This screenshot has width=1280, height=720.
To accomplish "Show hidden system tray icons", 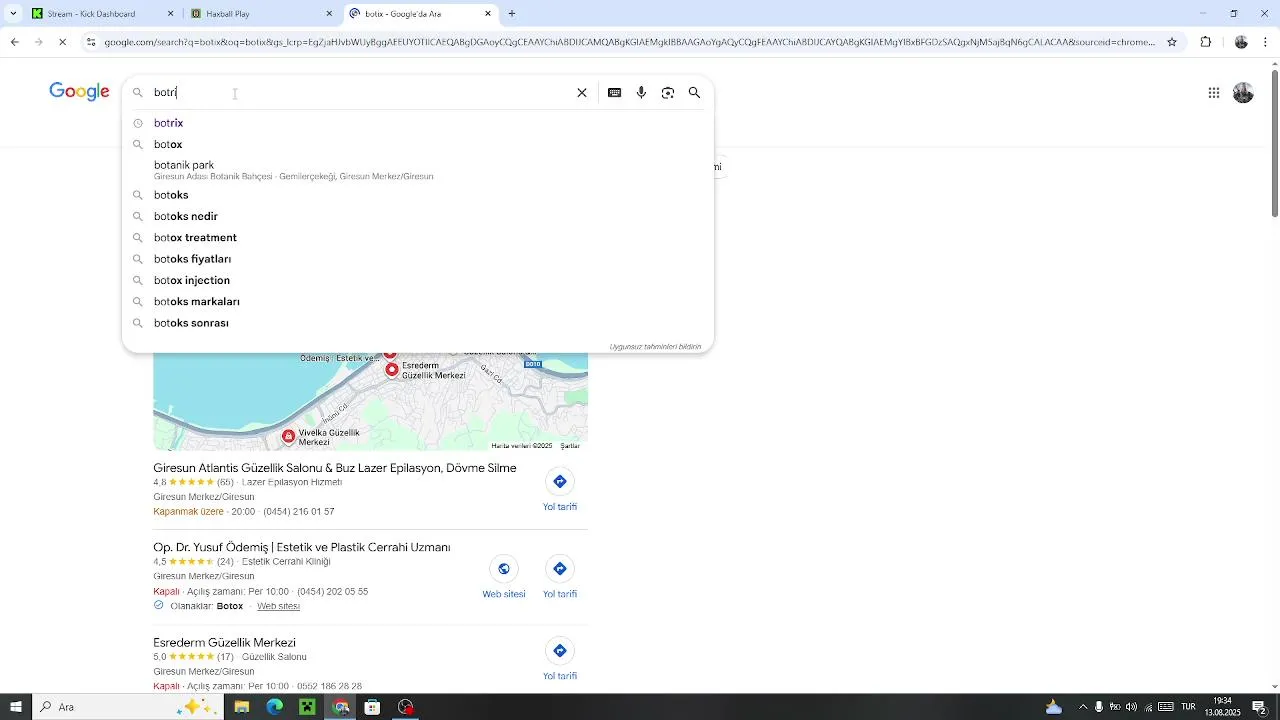I will tap(1083, 707).
